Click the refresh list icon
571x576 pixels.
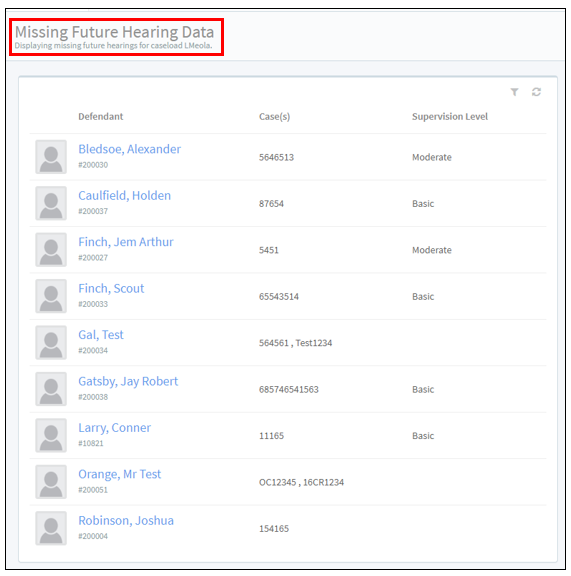(x=536, y=92)
